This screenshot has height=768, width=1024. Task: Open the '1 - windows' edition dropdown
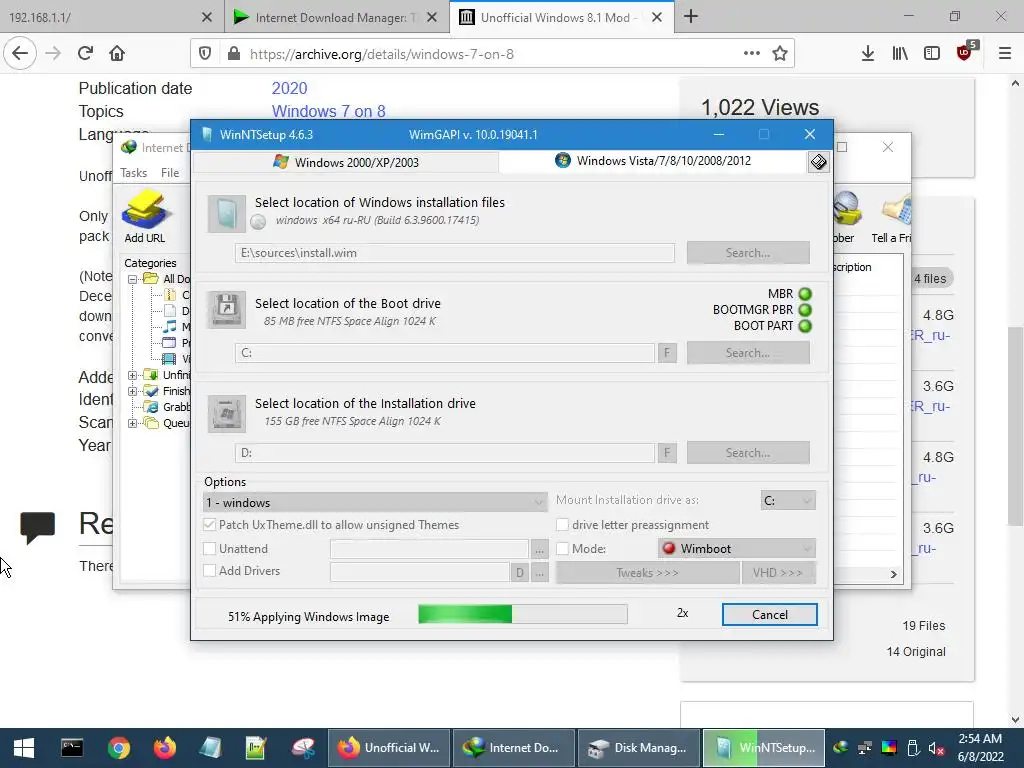coord(375,502)
